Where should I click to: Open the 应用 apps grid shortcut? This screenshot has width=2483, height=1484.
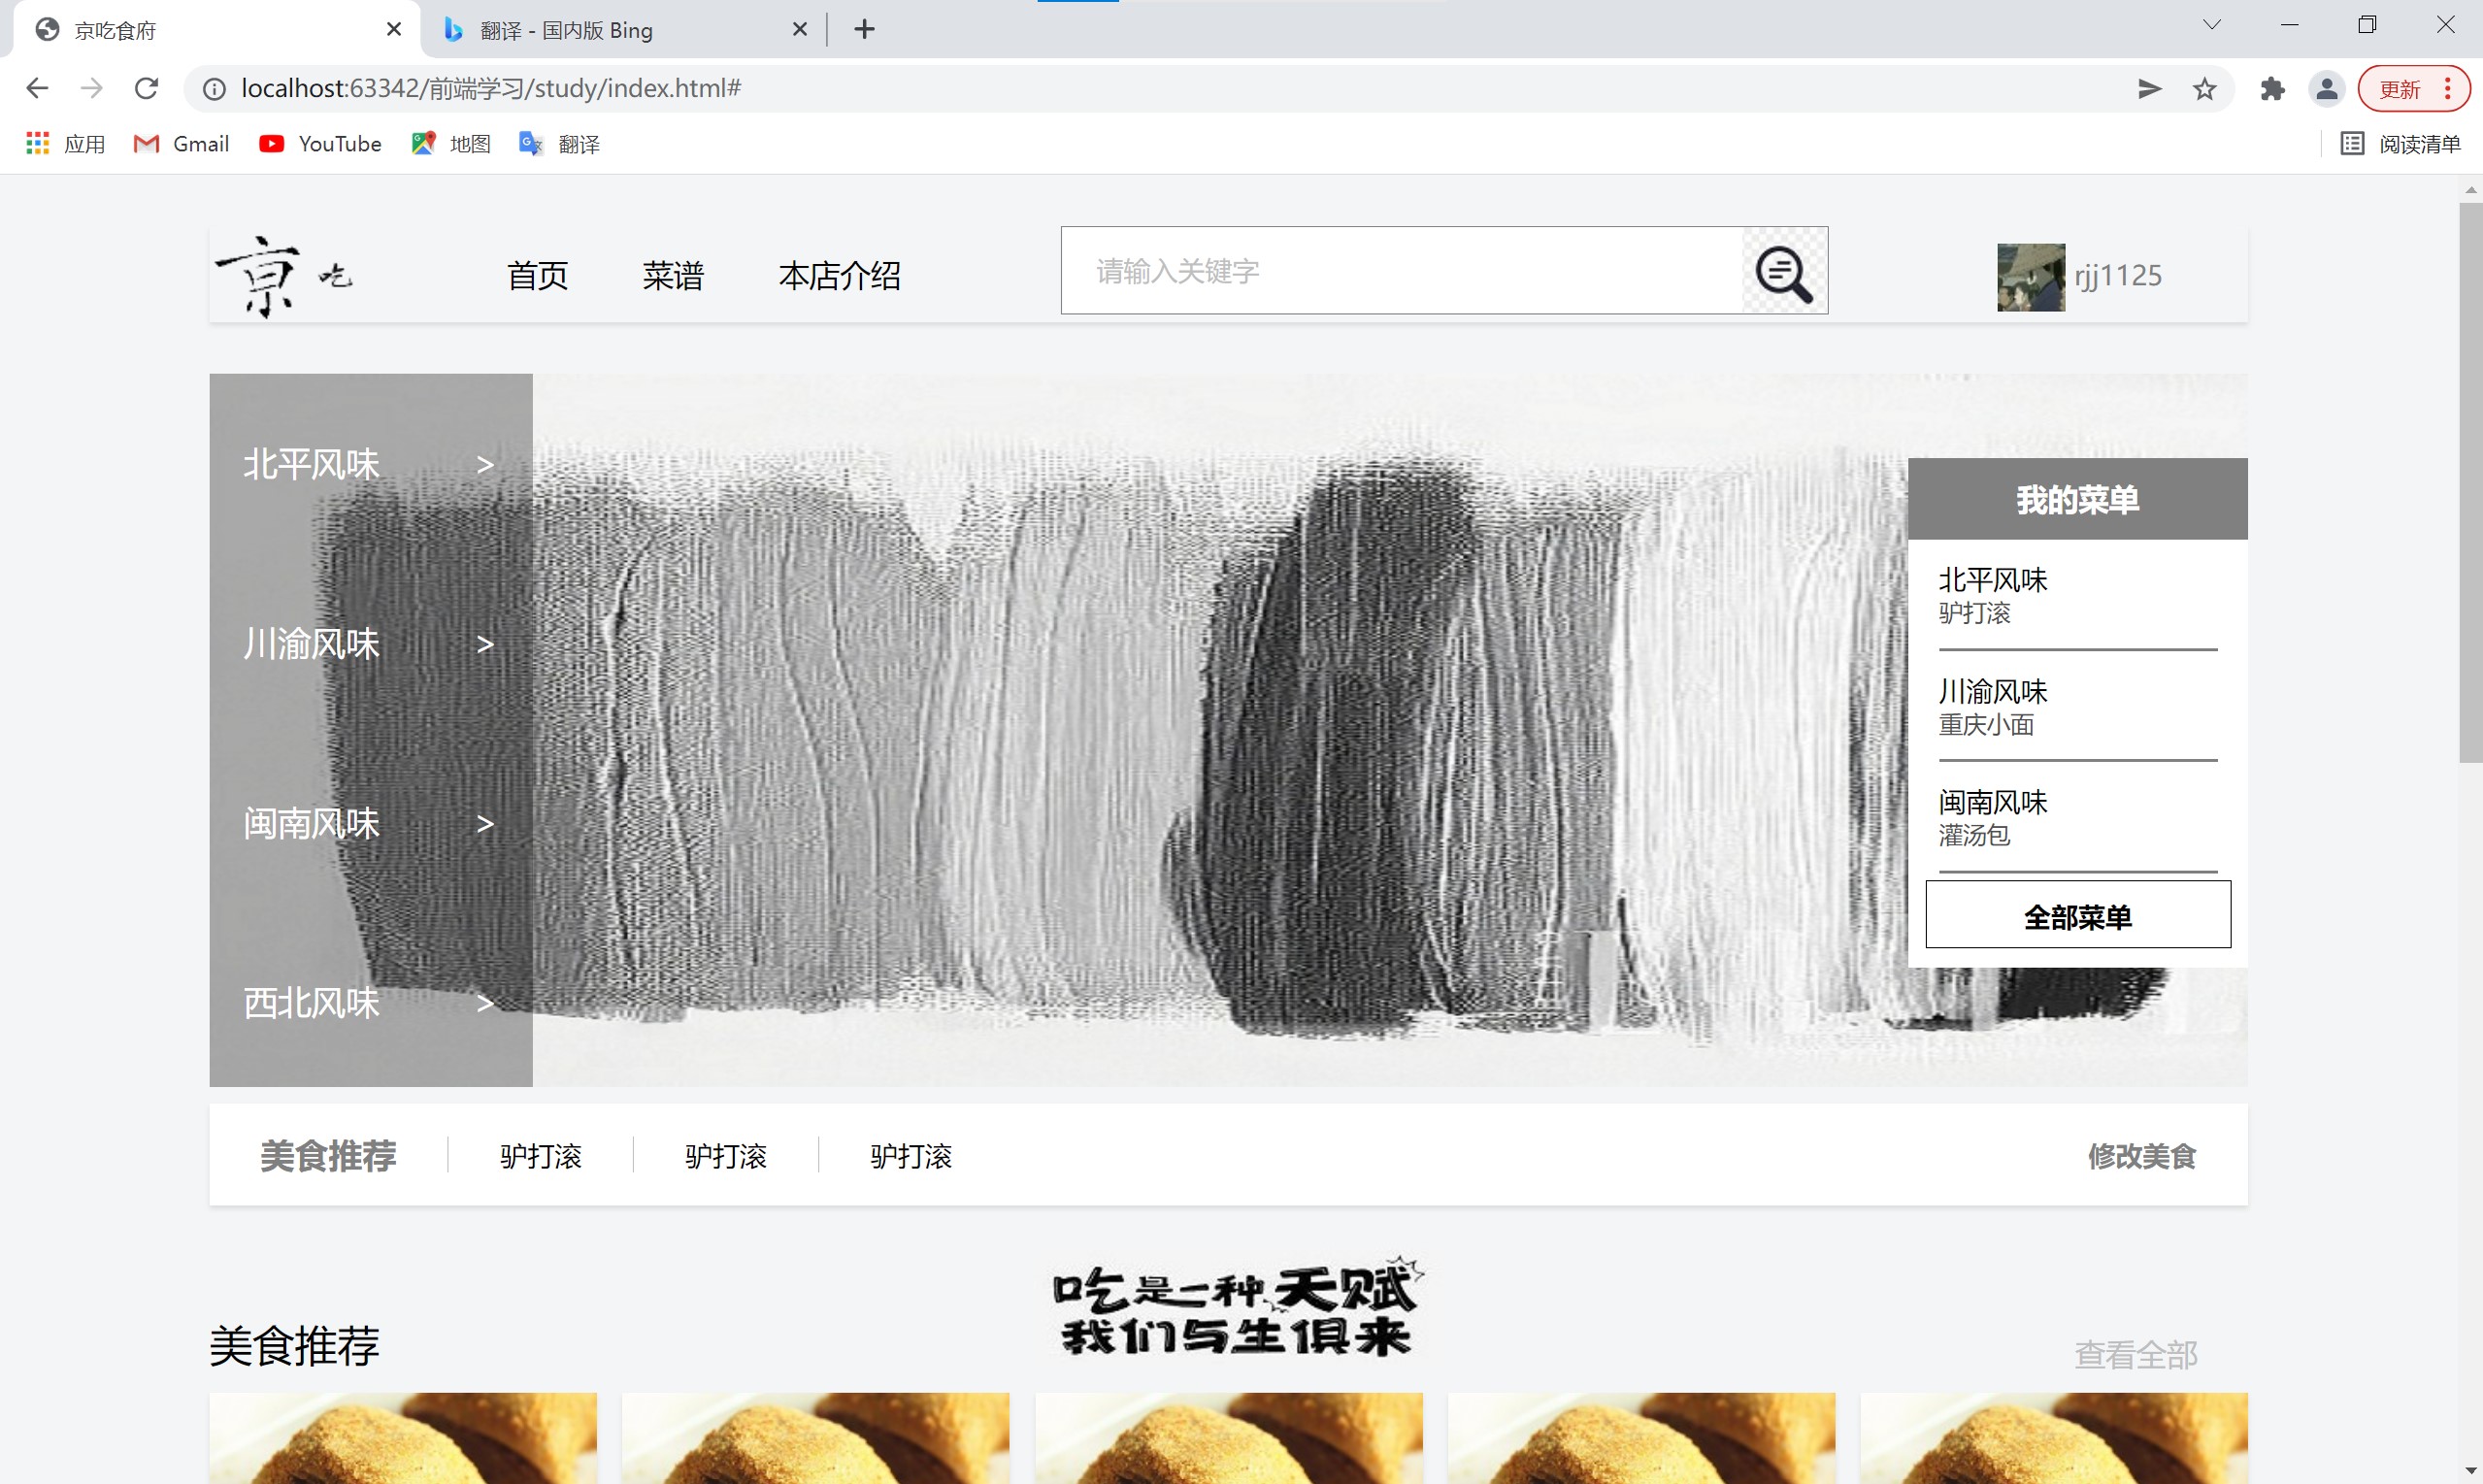pyautogui.click(x=65, y=144)
